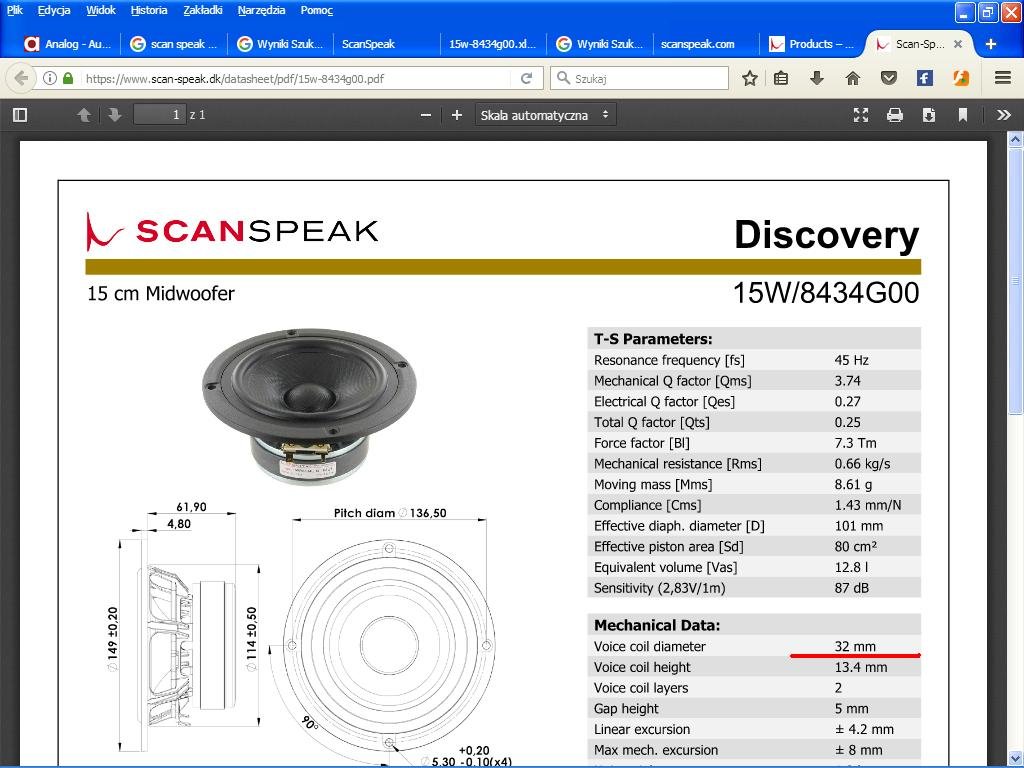
Task: Open the Pomoc menu
Action: (317, 10)
